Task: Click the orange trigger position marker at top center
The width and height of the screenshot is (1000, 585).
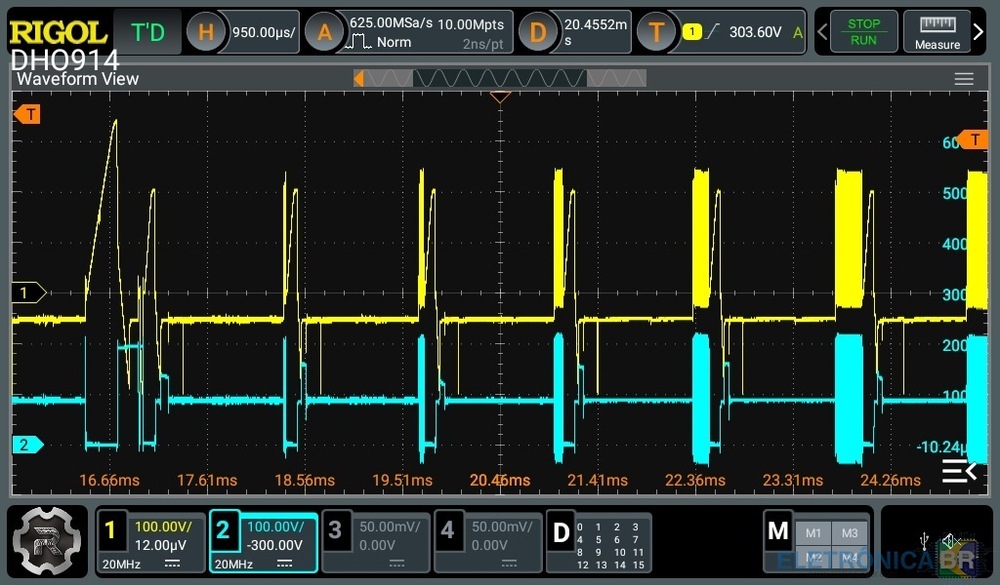Action: pyautogui.click(x=500, y=97)
